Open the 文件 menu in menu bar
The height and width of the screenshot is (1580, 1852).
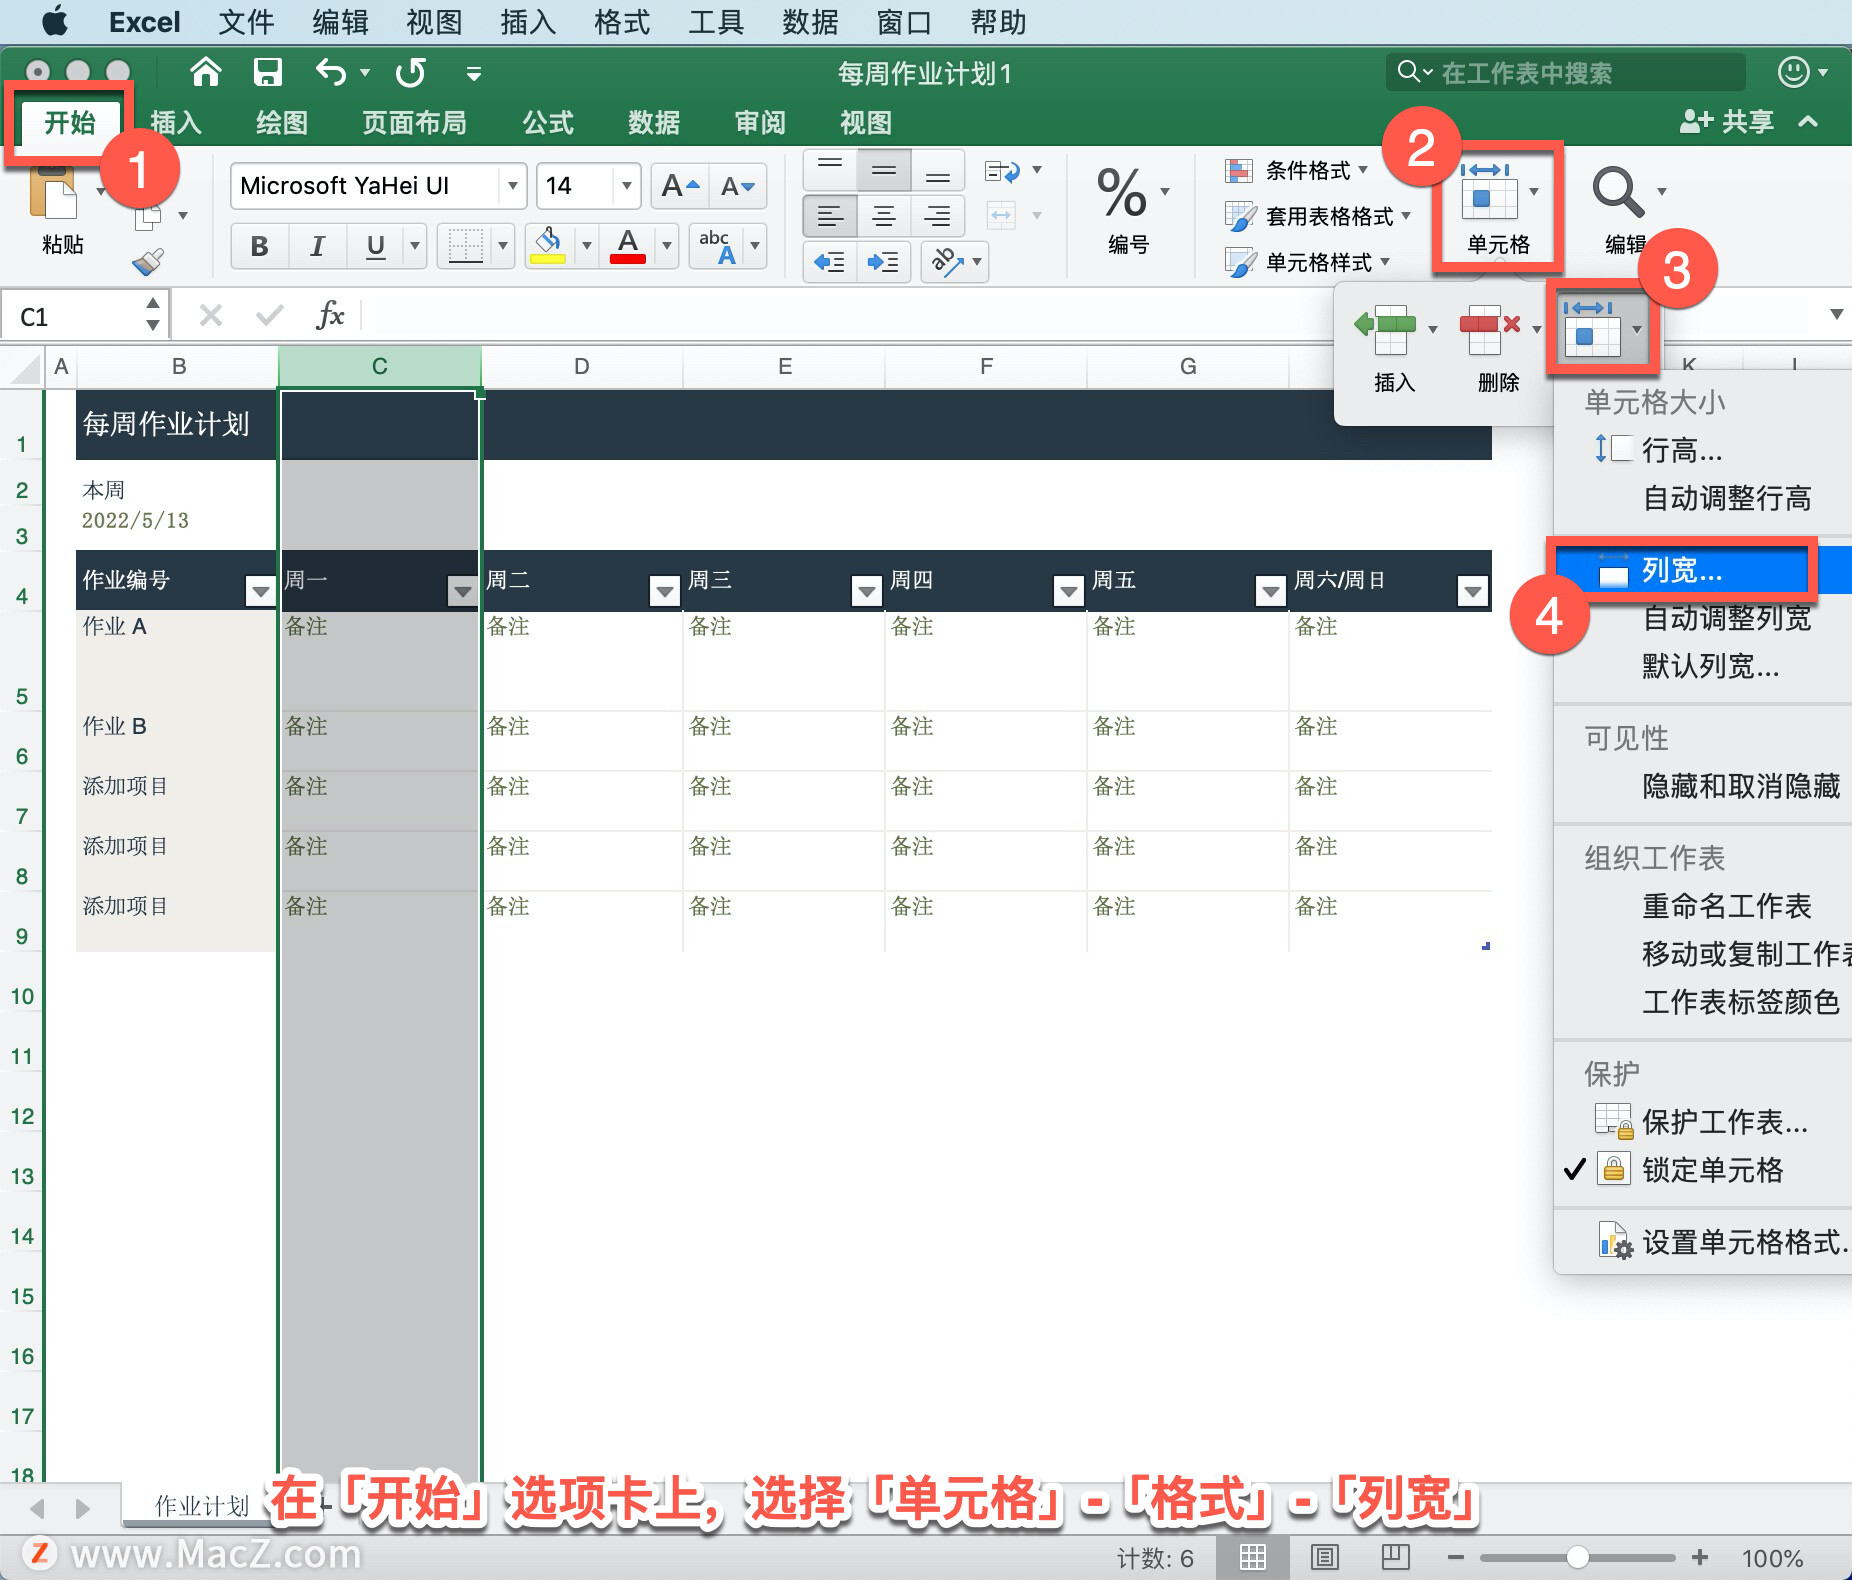[246, 22]
